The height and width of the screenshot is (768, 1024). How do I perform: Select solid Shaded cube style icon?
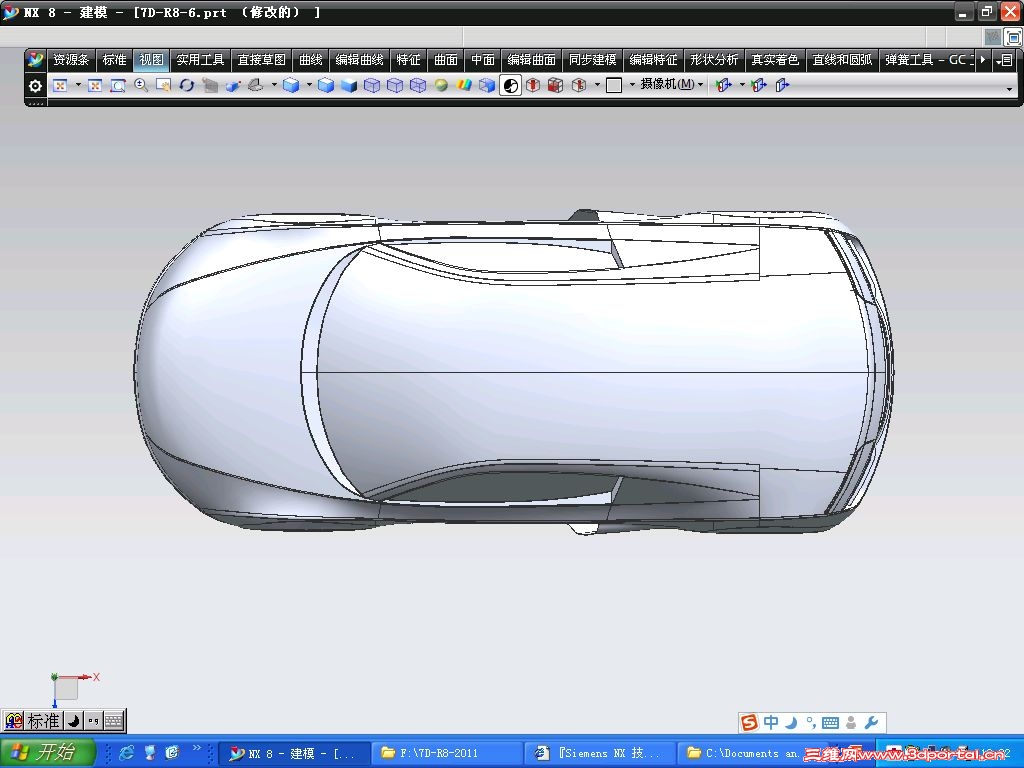coord(349,86)
